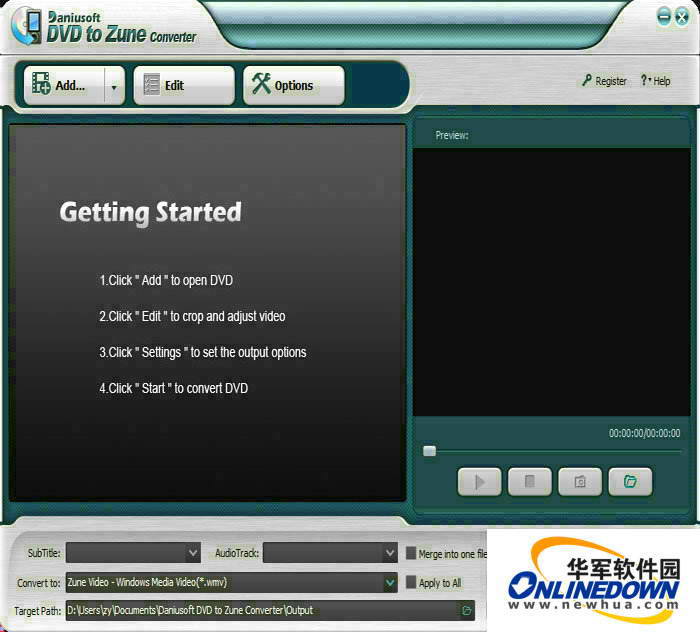
Task: Stop the preview playback
Action: click(530, 482)
